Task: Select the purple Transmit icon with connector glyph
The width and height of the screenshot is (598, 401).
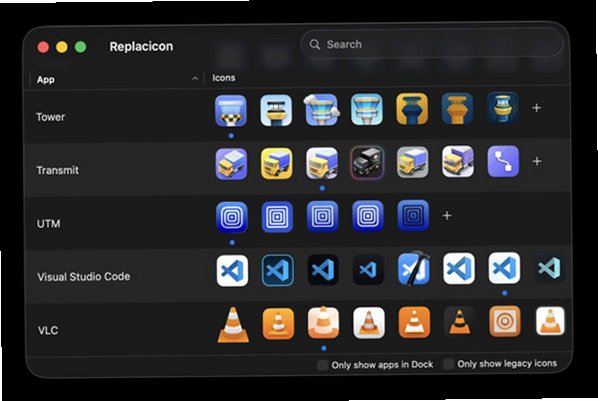Action: pyautogui.click(x=503, y=161)
